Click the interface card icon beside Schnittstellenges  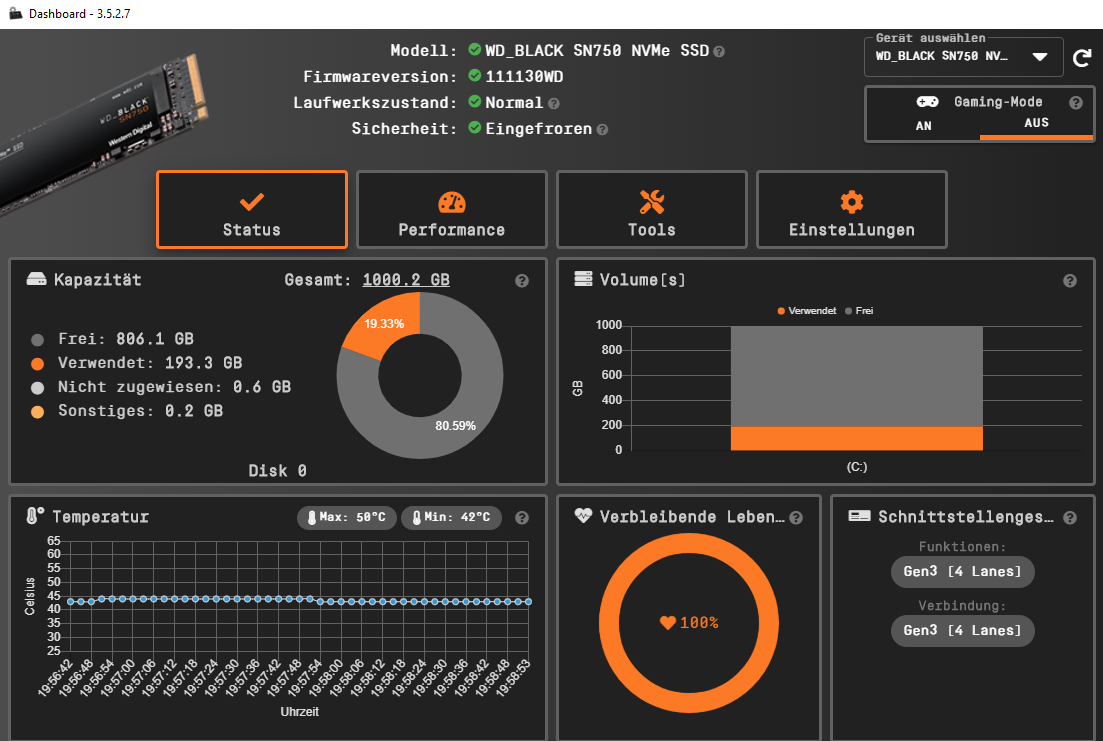click(x=859, y=516)
